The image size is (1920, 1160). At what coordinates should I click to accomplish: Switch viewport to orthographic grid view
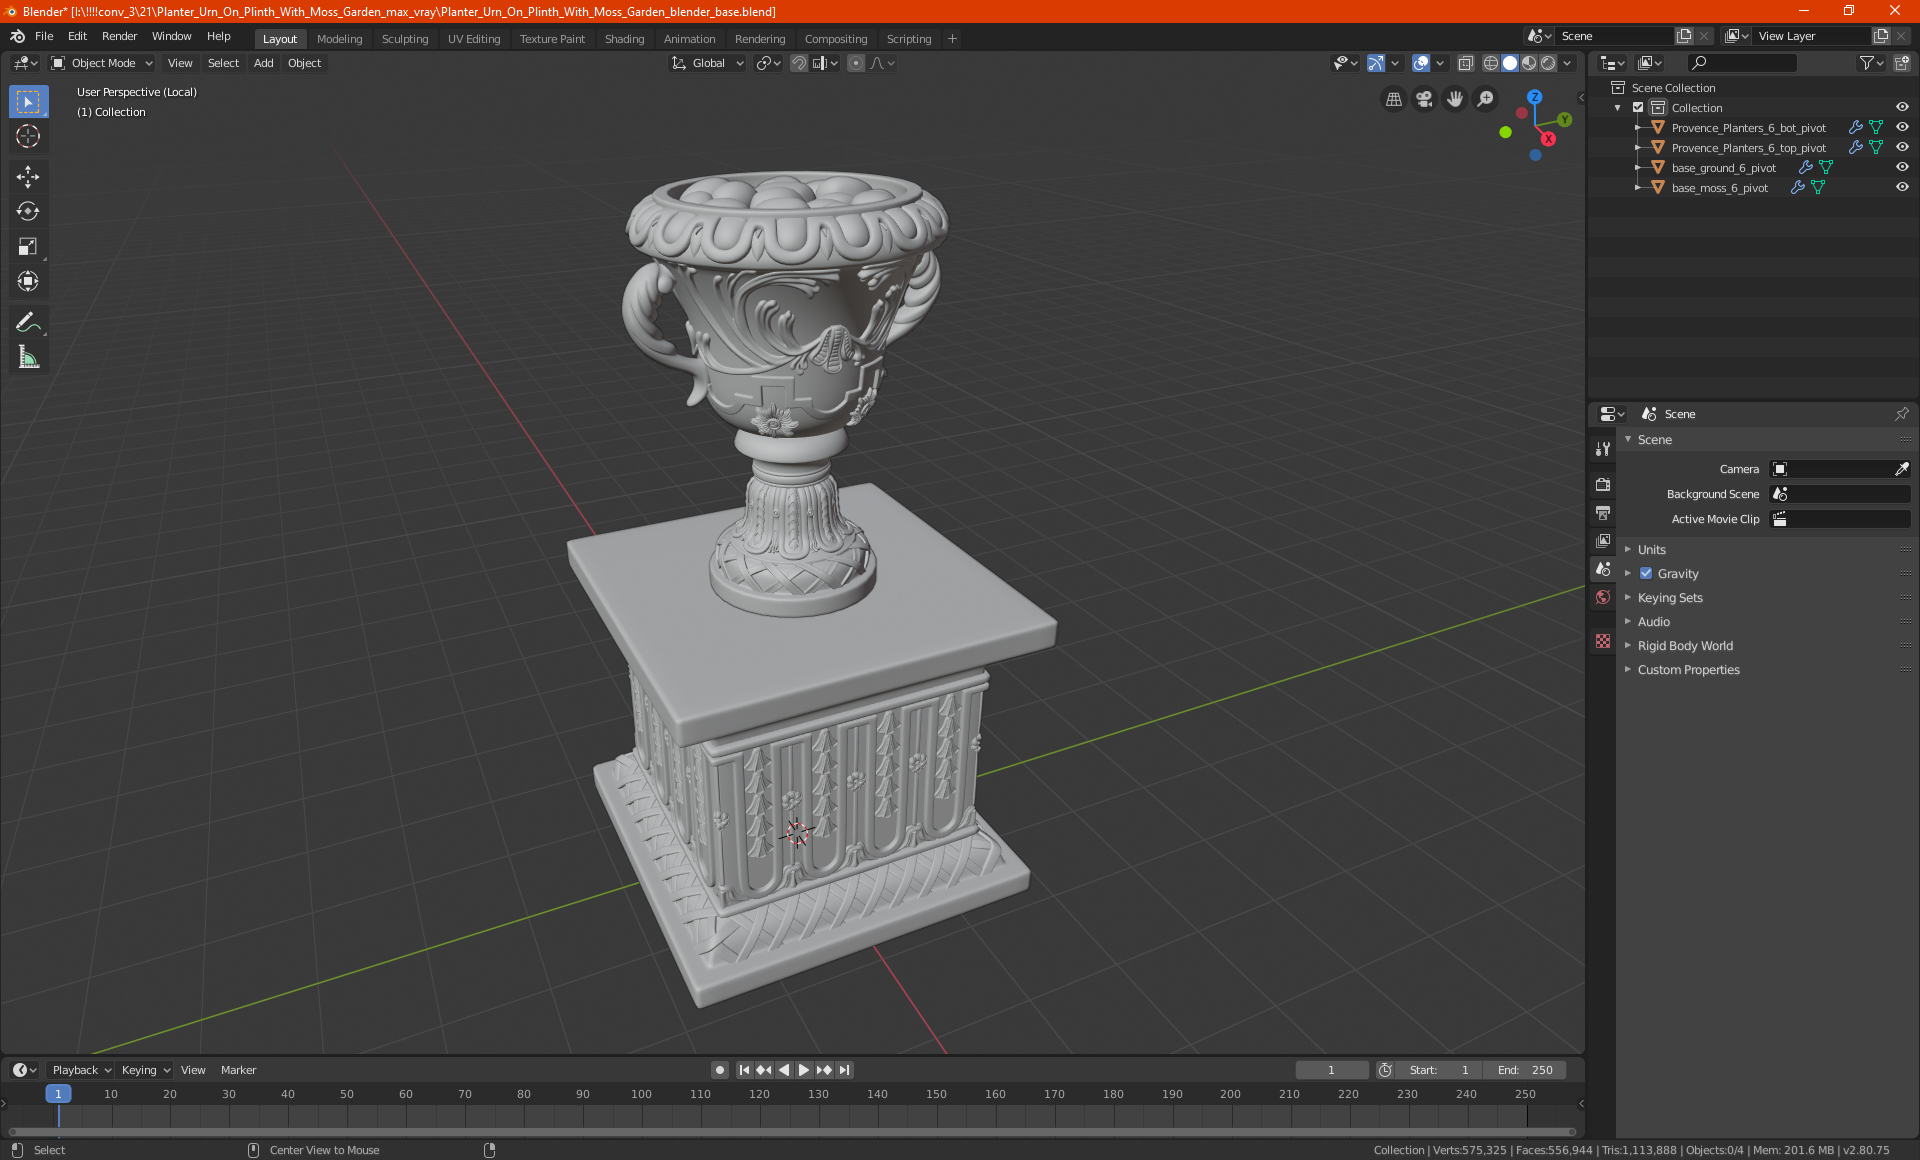pos(1393,99)
